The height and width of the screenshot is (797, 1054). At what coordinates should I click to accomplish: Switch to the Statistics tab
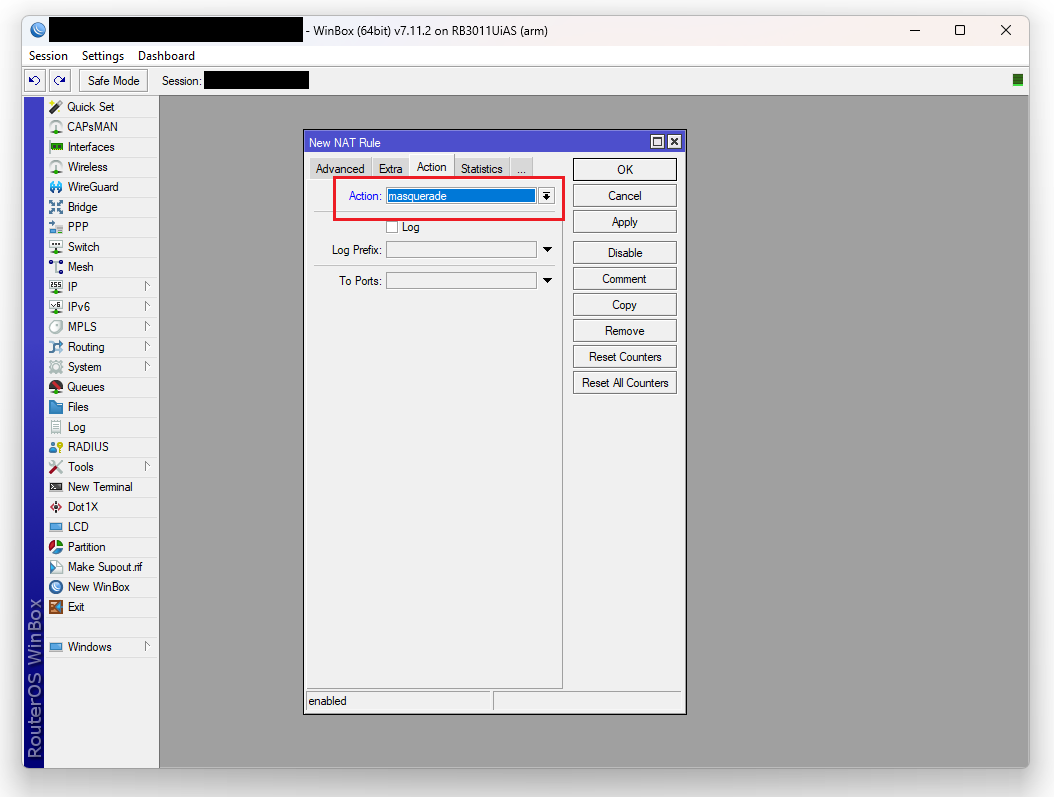(481, 169)
